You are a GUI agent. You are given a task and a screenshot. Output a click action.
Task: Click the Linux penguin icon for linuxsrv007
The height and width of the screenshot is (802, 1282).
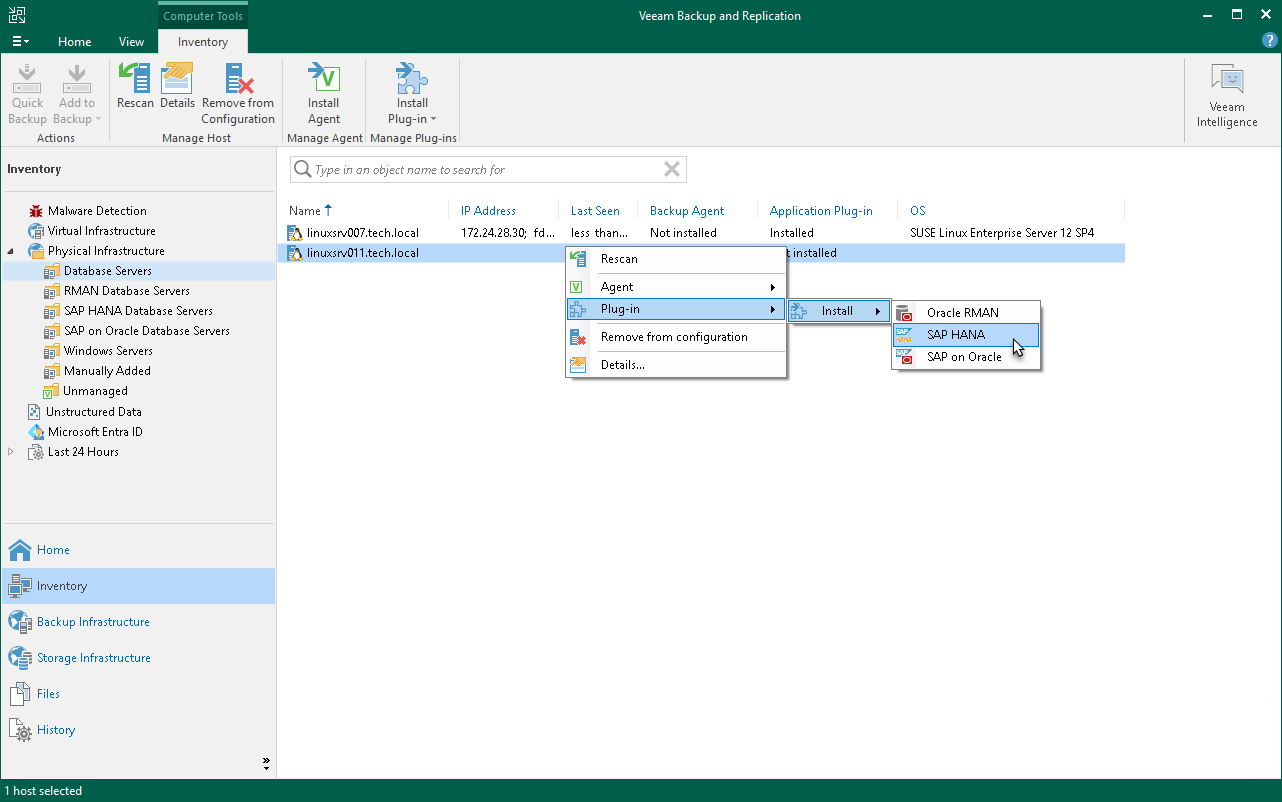(x=295, y=233)
